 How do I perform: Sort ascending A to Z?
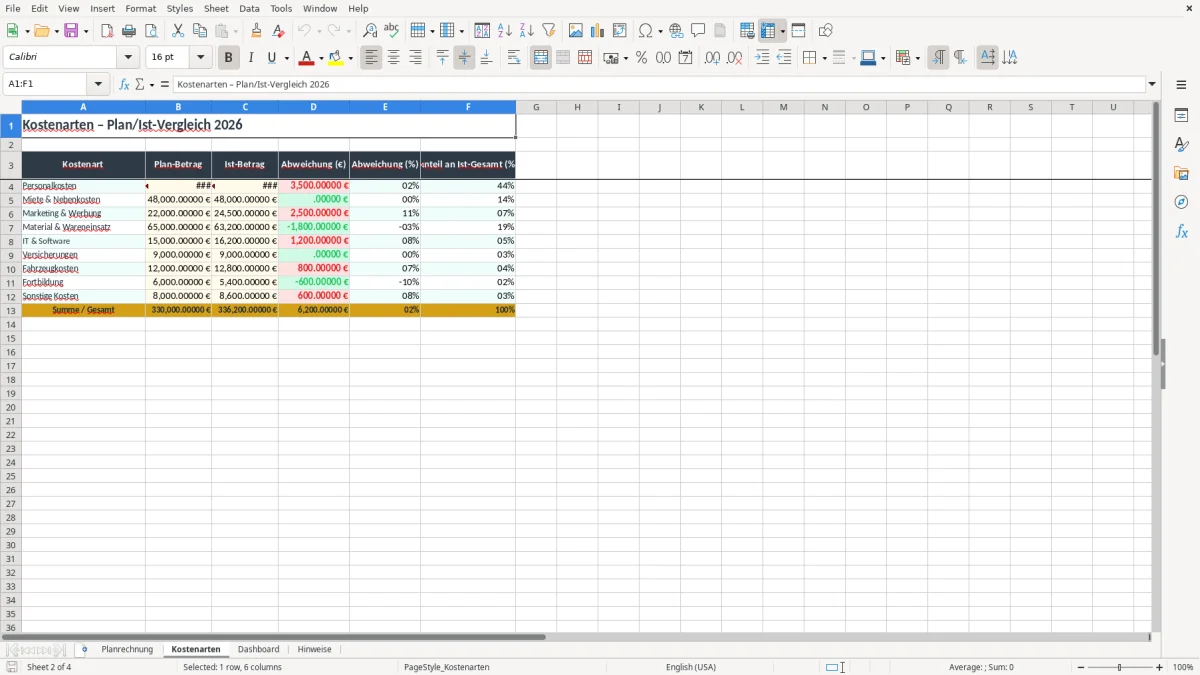[505, 31]
